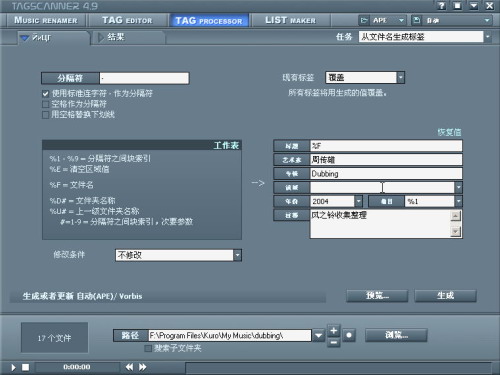Click the minus remove-folder icon
Image resolution: width=500 pixels, height=375 pixels.
click(334, 342)
